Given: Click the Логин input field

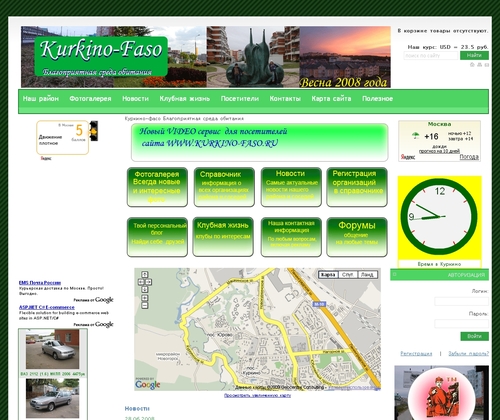Looking at the screenshot, I should point(461,301).
